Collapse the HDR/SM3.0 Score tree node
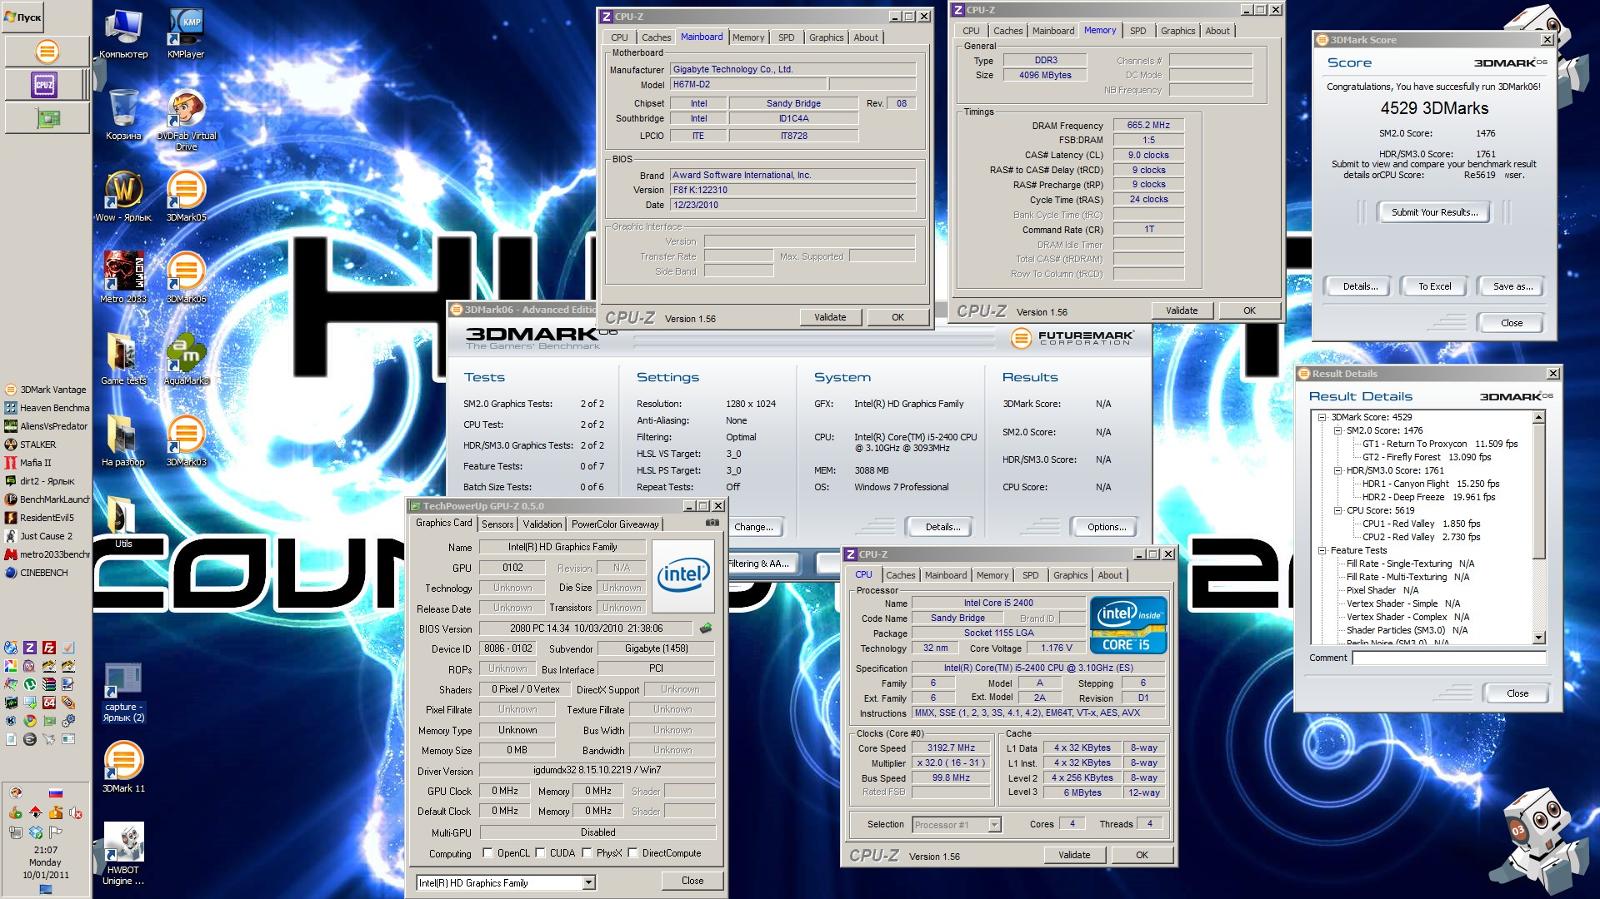 click(1337, 470)
